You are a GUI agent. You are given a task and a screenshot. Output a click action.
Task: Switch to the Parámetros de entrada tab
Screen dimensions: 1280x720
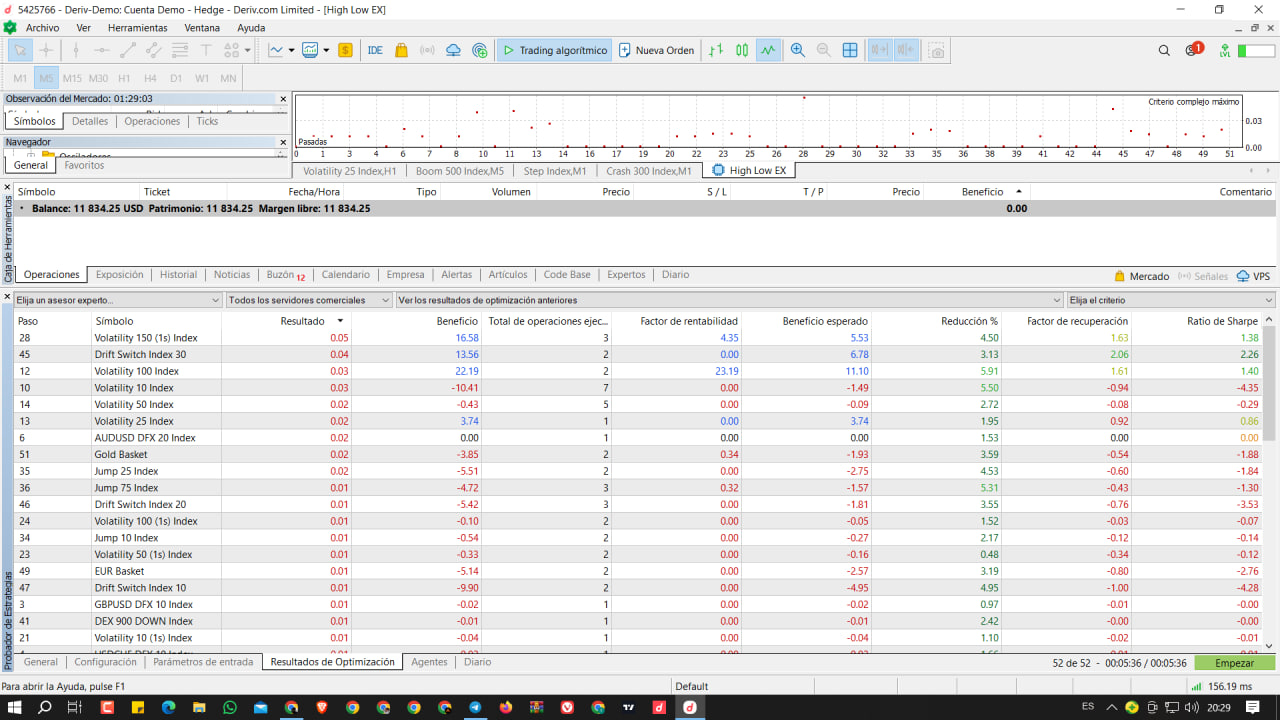(203, 662)
